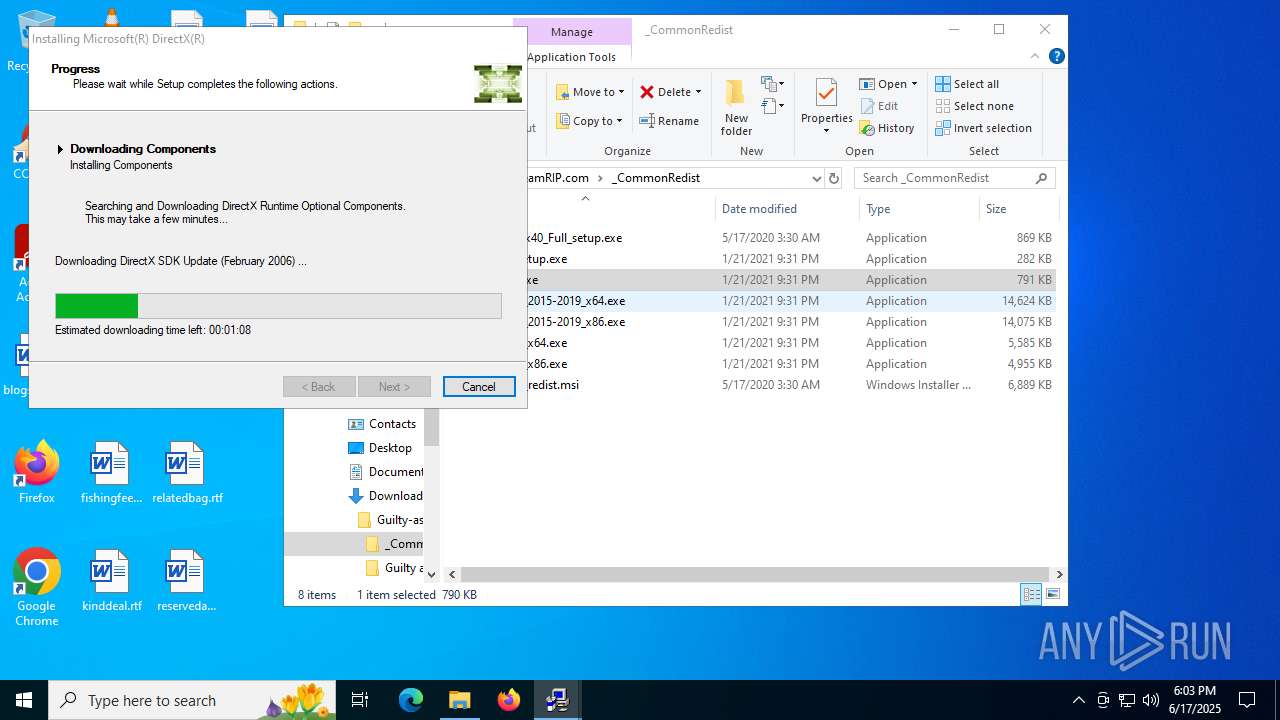Screen dimensions: 1280x720
Task: Open the network status tray icon
Action: coord(1127,700)
